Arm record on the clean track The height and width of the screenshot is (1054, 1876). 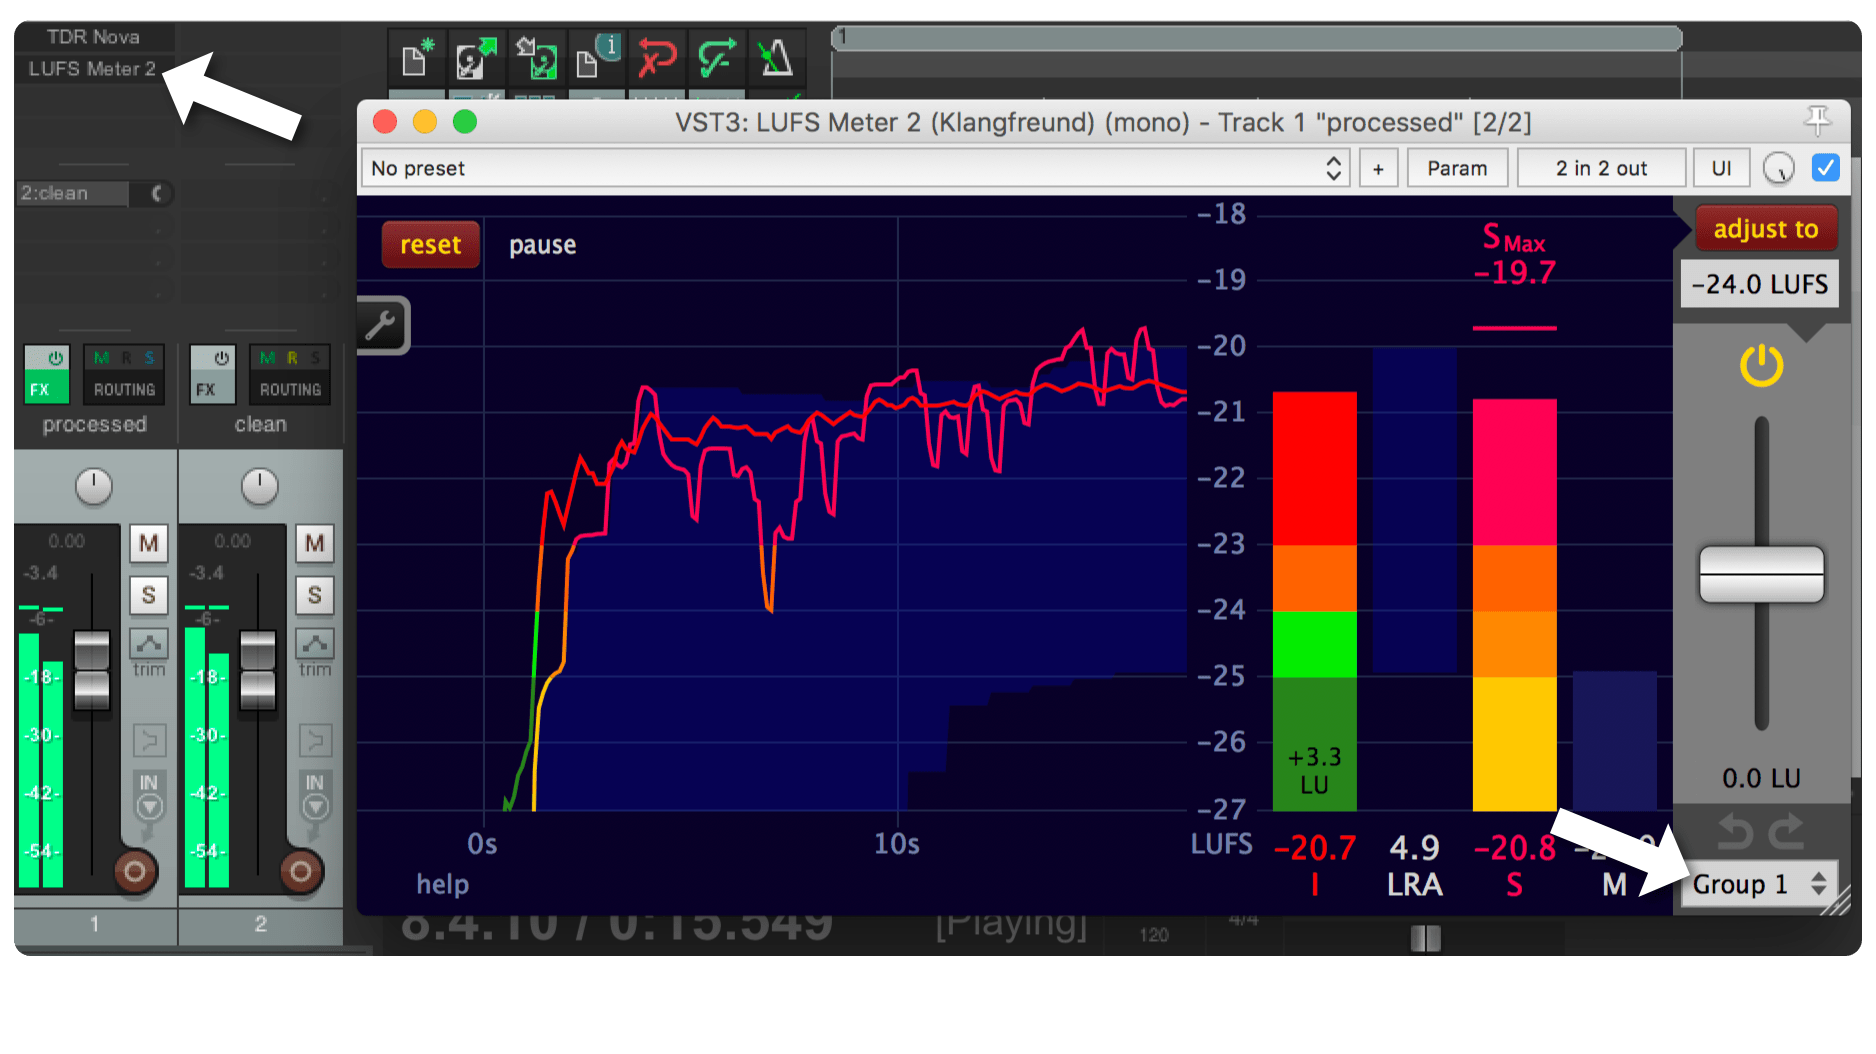(x=301, y=872)
